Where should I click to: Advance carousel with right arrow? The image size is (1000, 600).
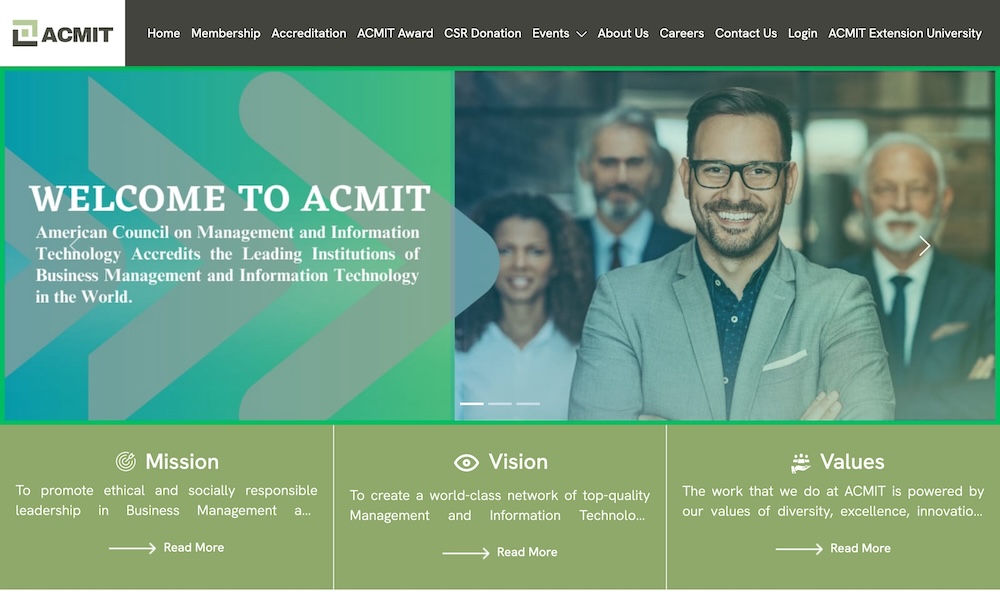pos(924,245)
